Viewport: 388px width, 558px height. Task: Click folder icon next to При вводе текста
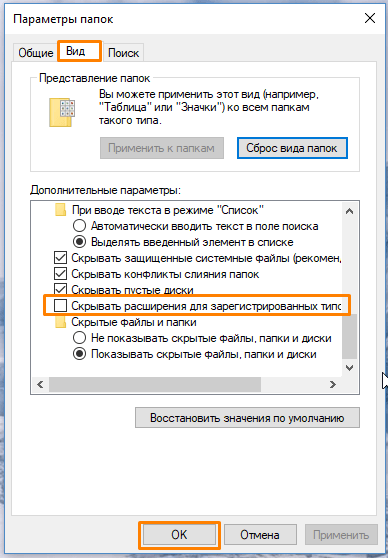coord(61,210)
